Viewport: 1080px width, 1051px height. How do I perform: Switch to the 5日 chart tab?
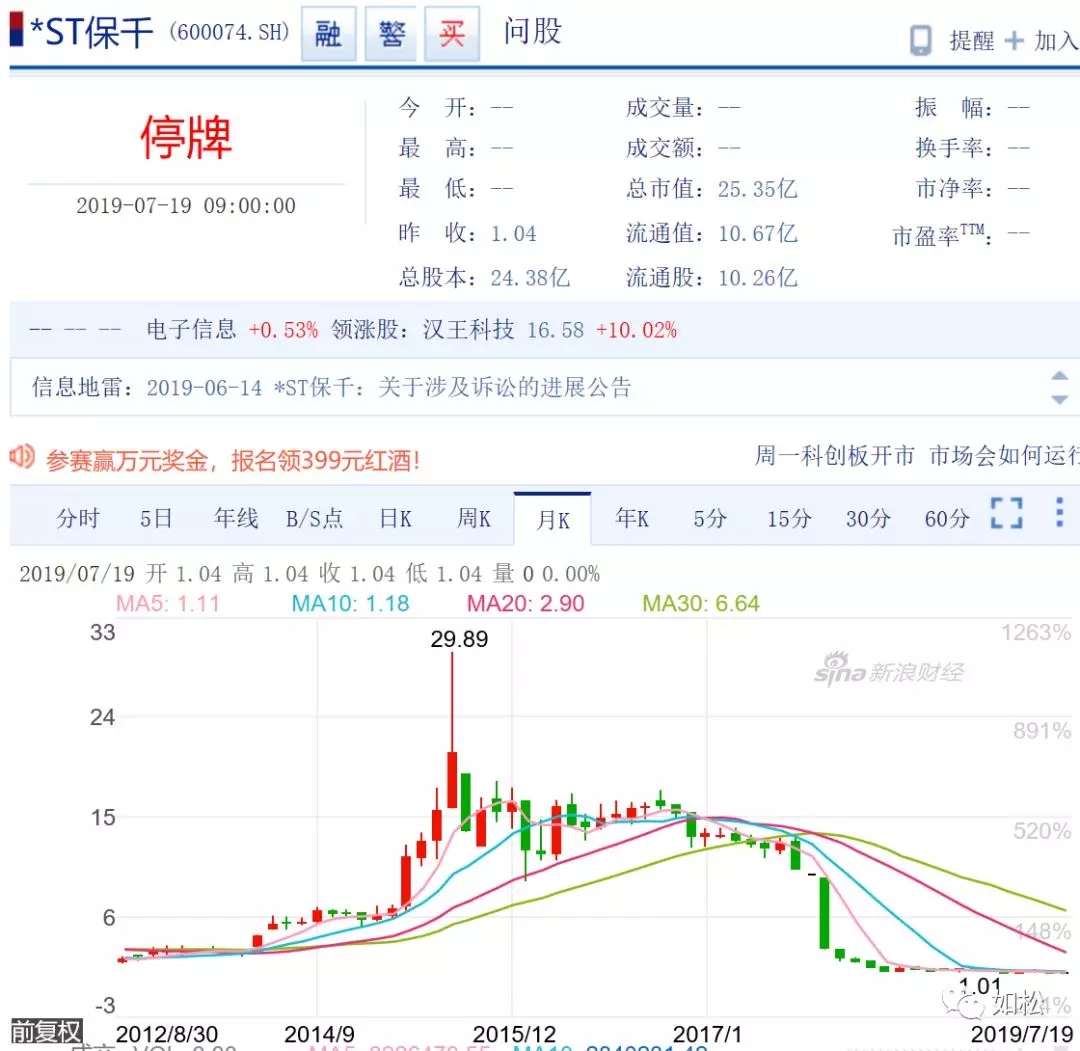156,519
